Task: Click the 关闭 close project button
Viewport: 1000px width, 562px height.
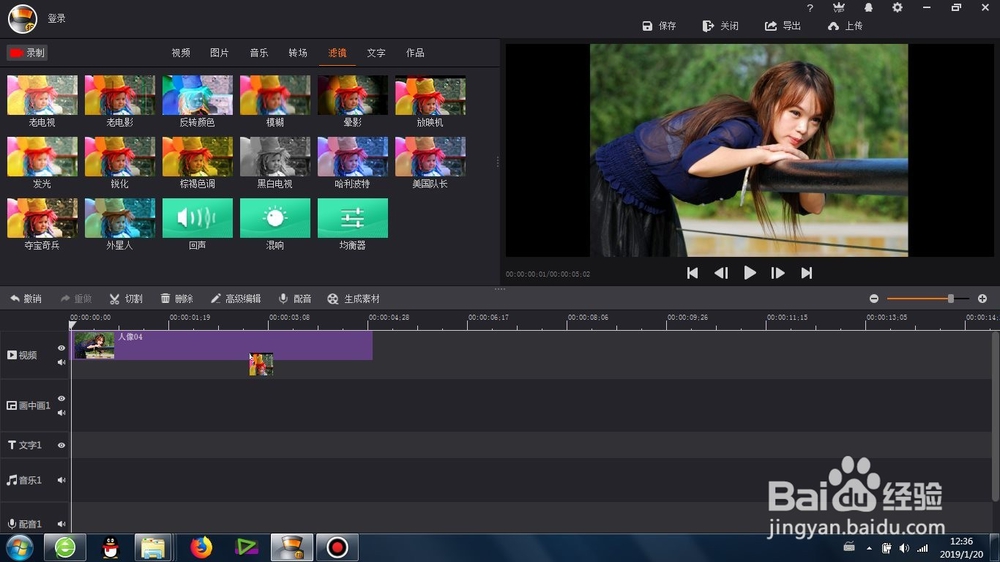Action: pyautogui.click(x=721, y=26)
